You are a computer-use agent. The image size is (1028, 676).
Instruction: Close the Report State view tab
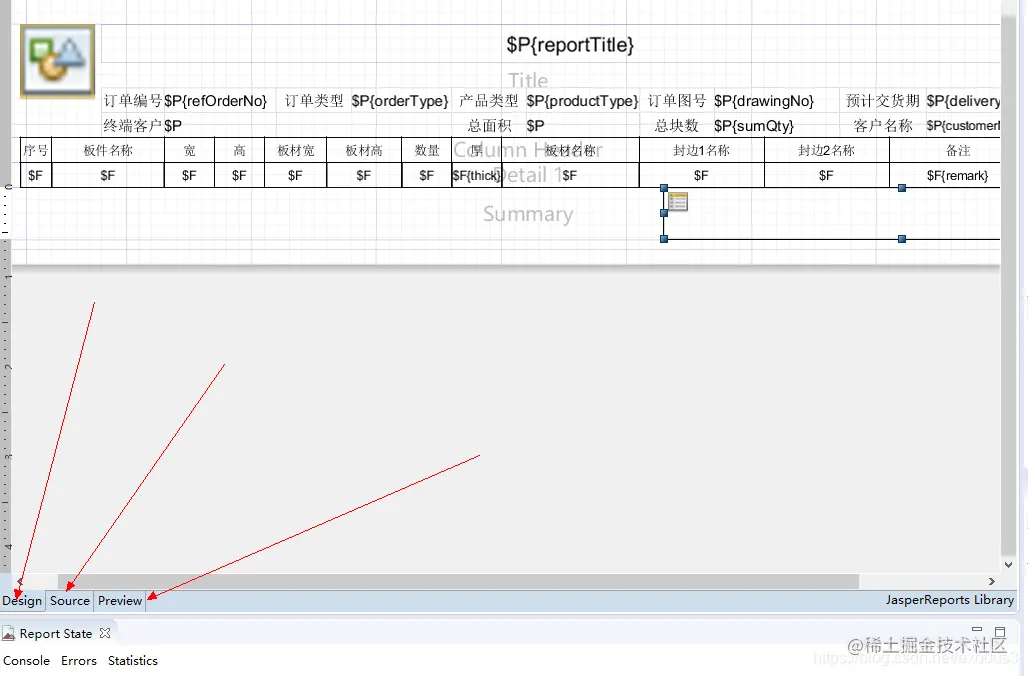tap(105, 633)
